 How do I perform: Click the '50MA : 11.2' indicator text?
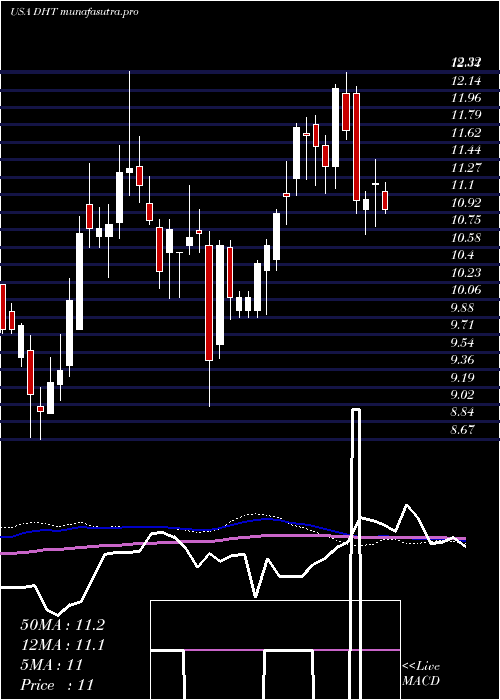pos(62,625)
